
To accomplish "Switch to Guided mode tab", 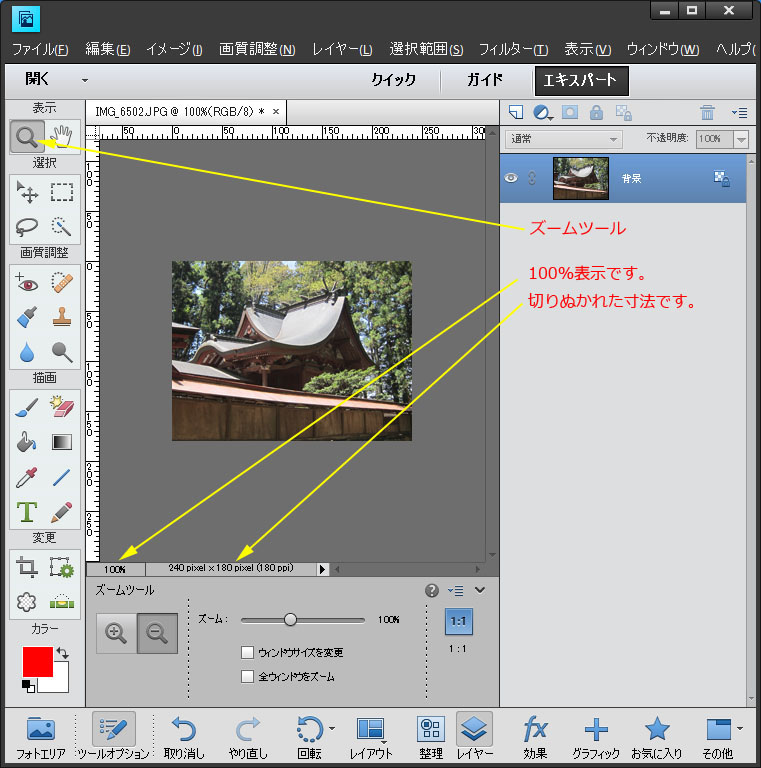I will [x=485, y=80].
